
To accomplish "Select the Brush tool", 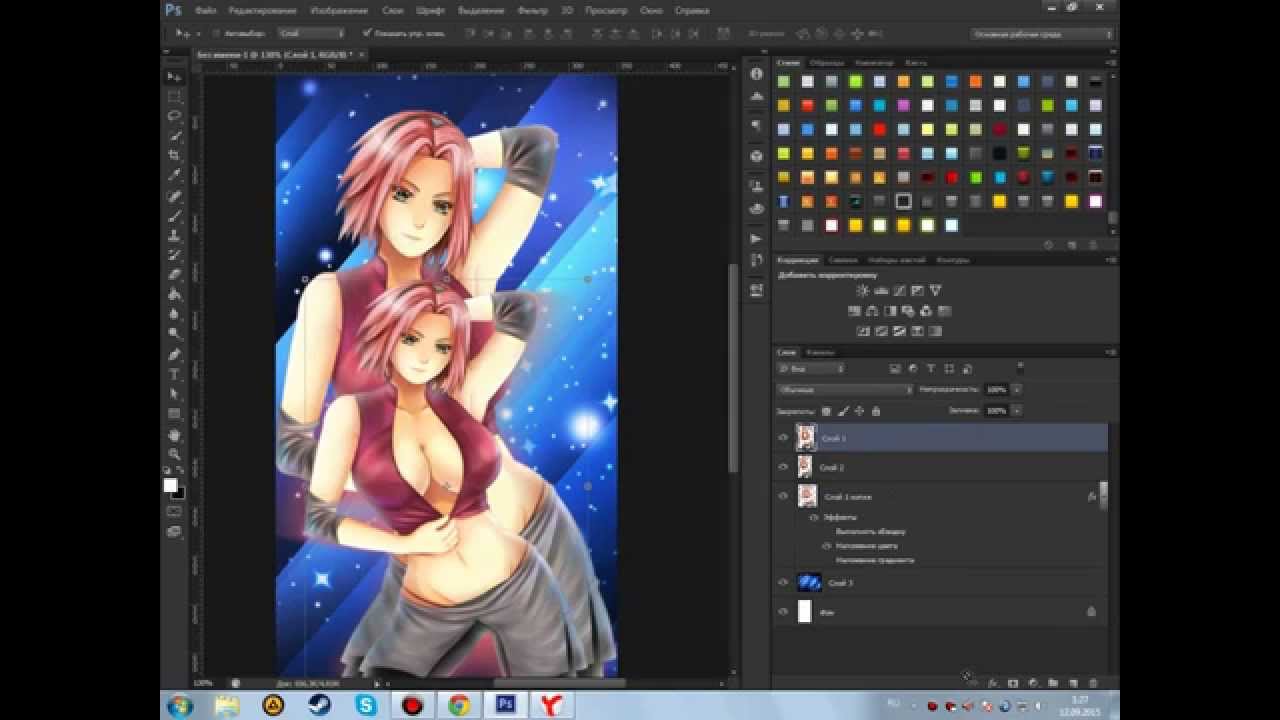I will click(174, 216).
